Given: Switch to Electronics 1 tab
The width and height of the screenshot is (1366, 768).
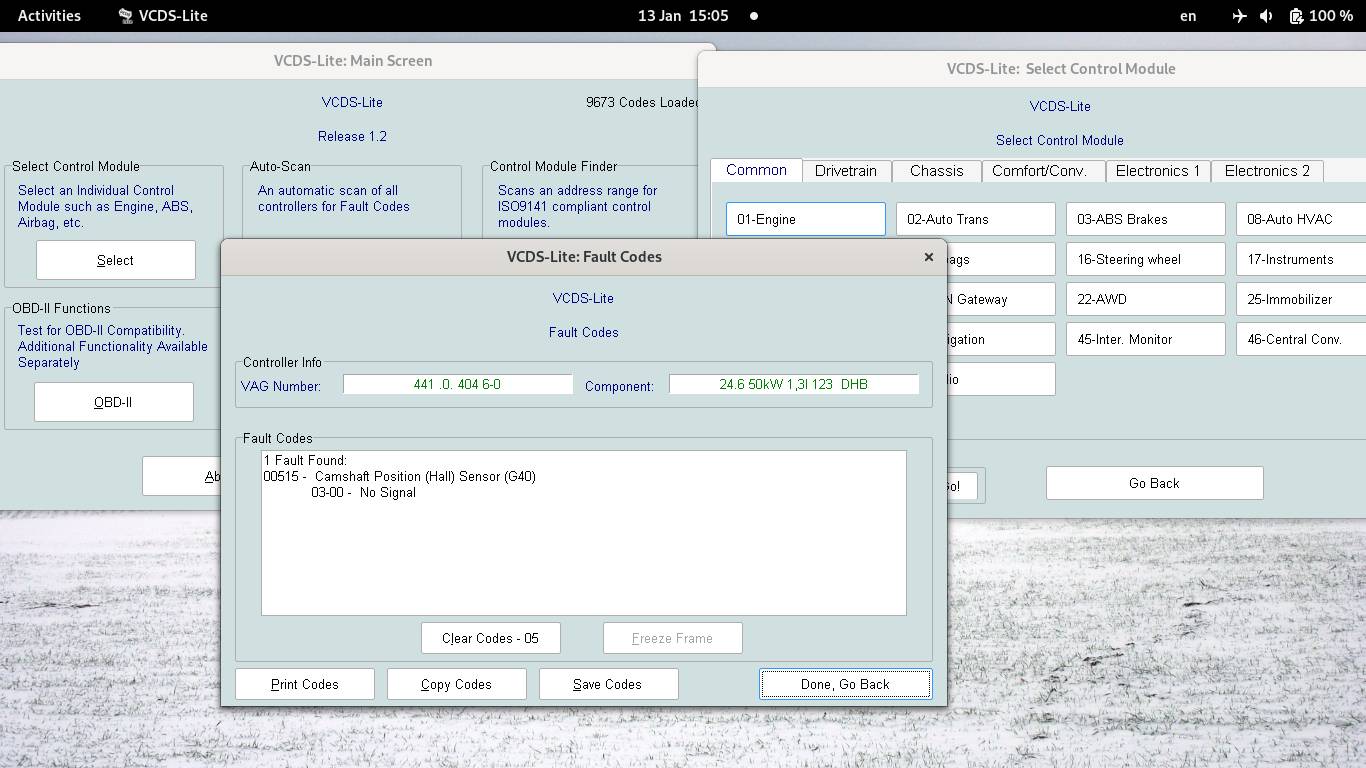Looking at the screenshot, I should click(x=1158, y=171).
